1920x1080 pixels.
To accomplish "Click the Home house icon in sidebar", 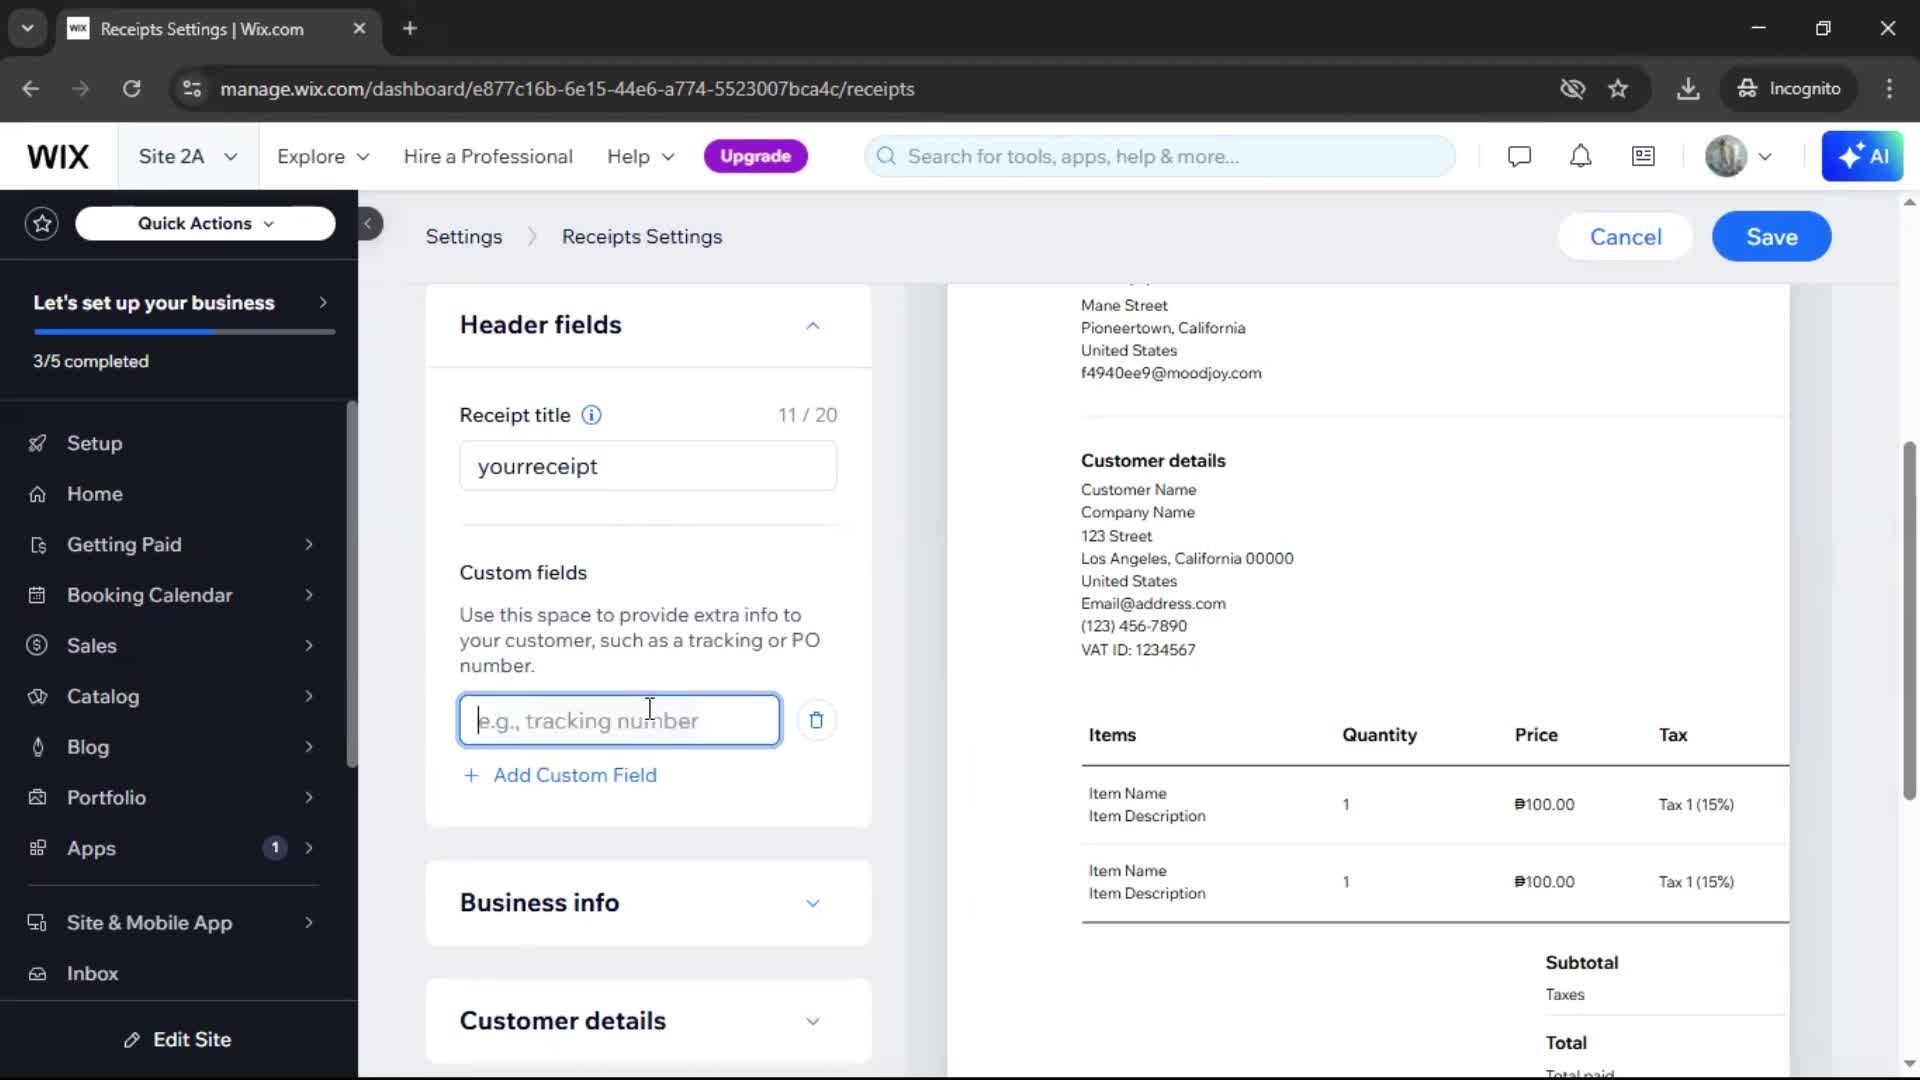I will pyautogui.click(x=37, y=494).
